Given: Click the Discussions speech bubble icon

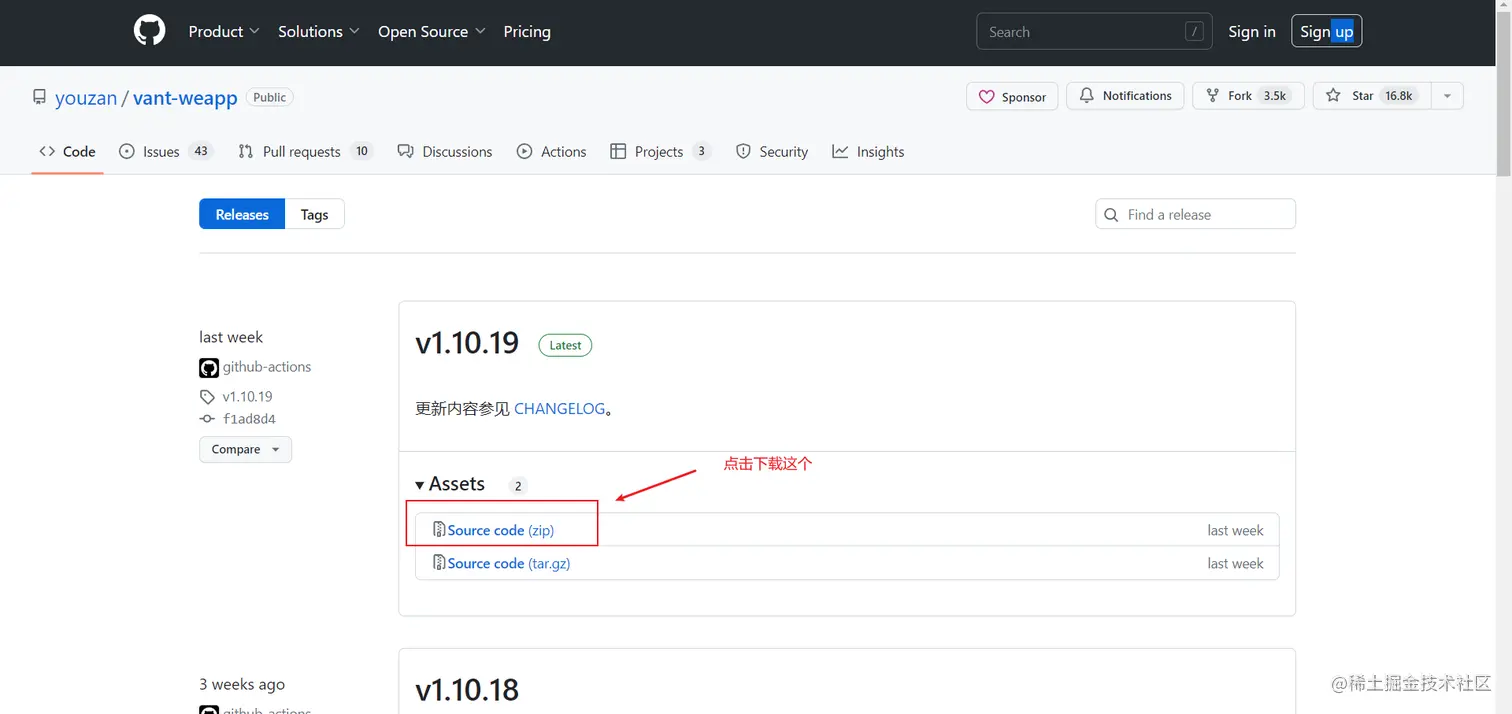Looking at the screenshot, I should 405,151.
